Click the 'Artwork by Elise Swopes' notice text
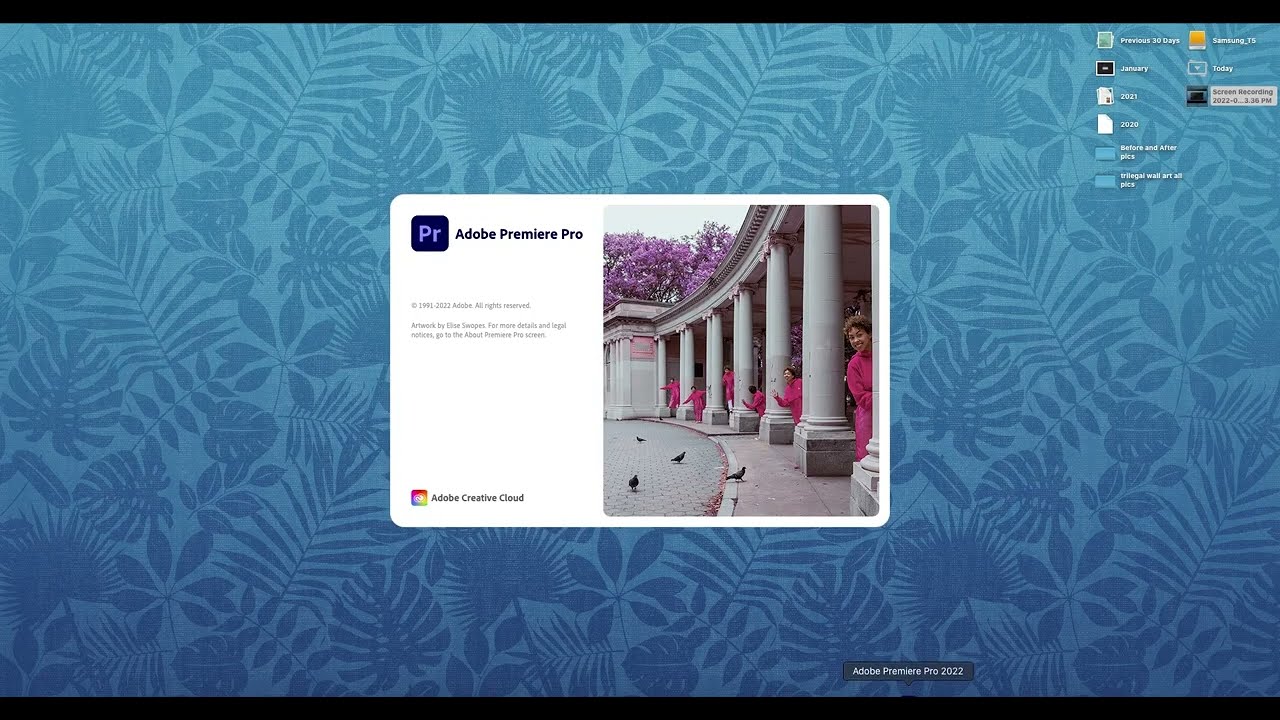The width and height of the screenshot is (1280, 720). point(489,330)
